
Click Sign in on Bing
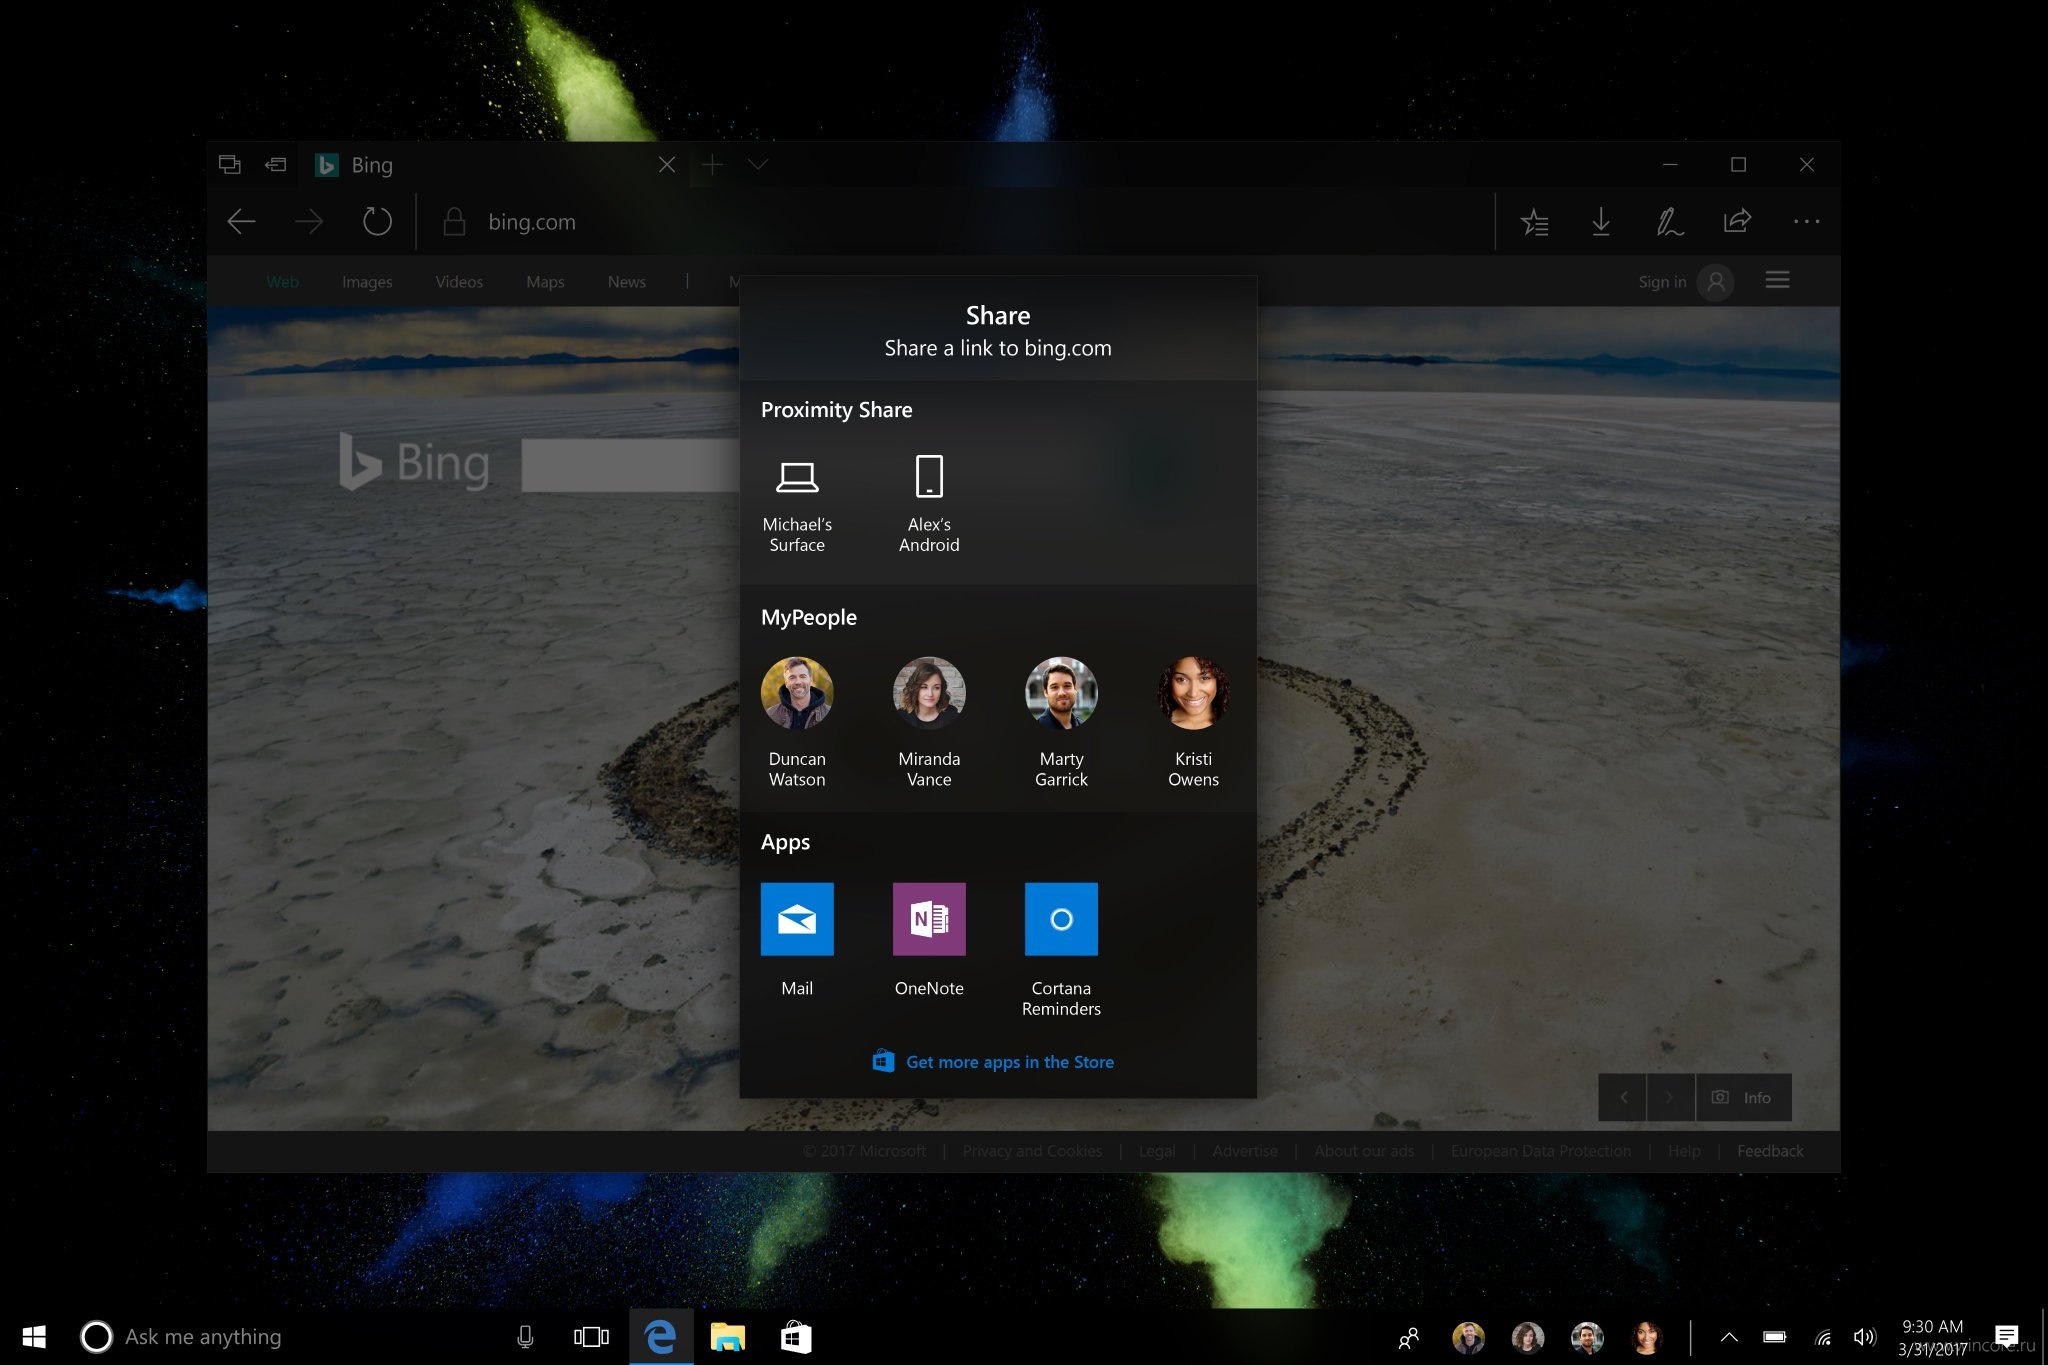(x=1662, y=282)
